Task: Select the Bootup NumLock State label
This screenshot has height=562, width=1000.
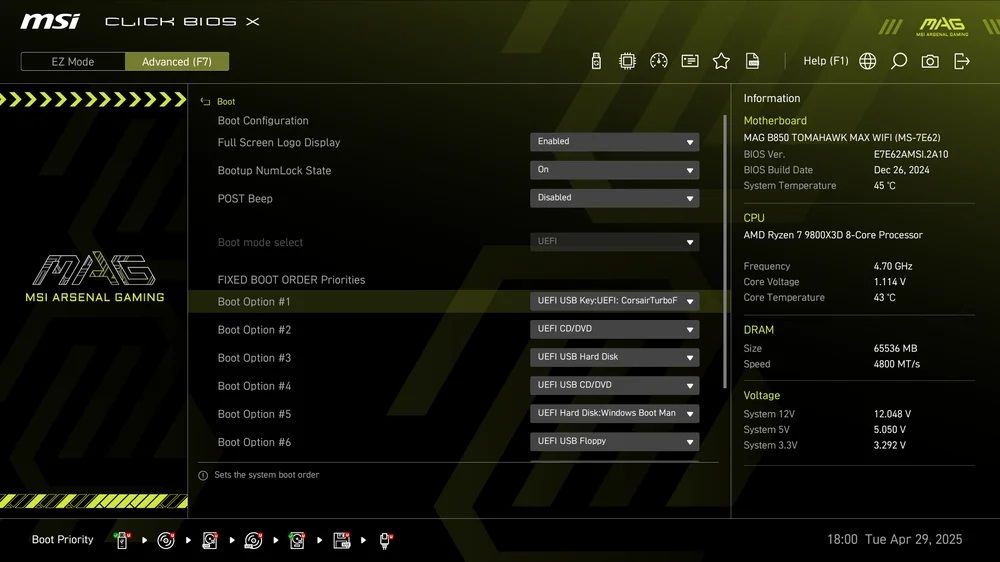Action: [274, 170]
